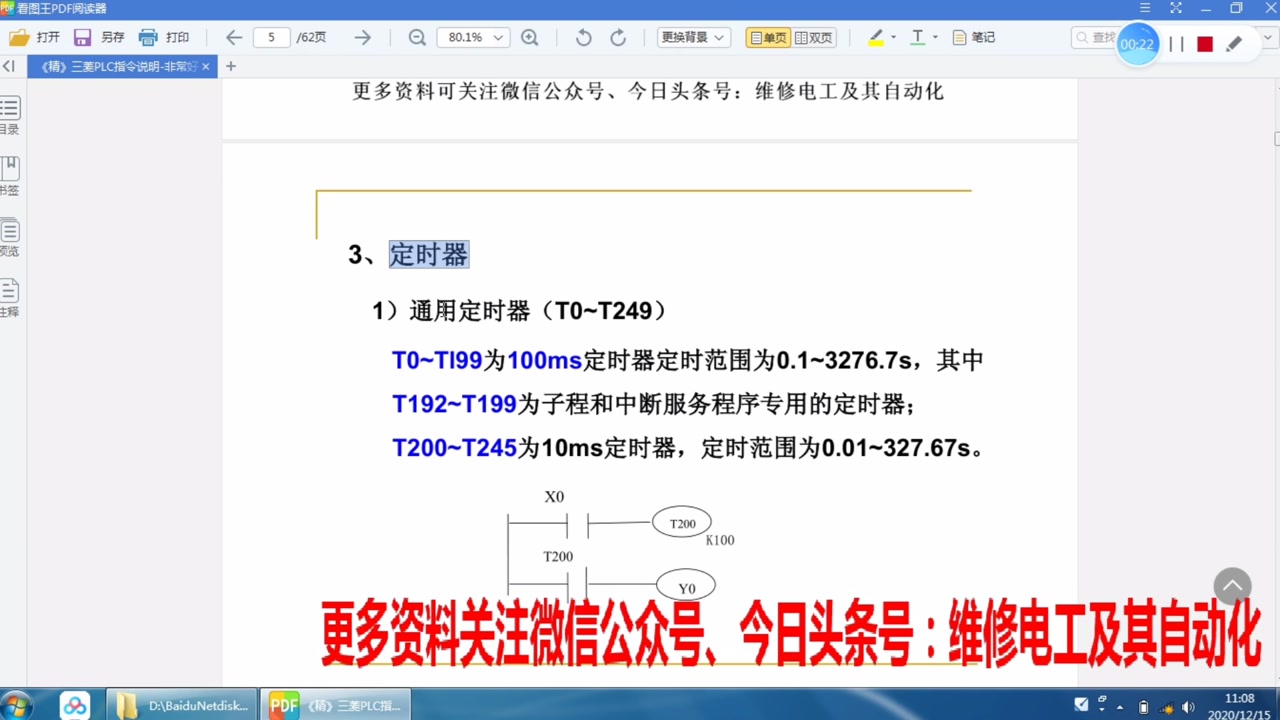The width and height of the screenshot is (1280, 720).
Task: Click the page number field showing 5
Action: click(272, 37)
